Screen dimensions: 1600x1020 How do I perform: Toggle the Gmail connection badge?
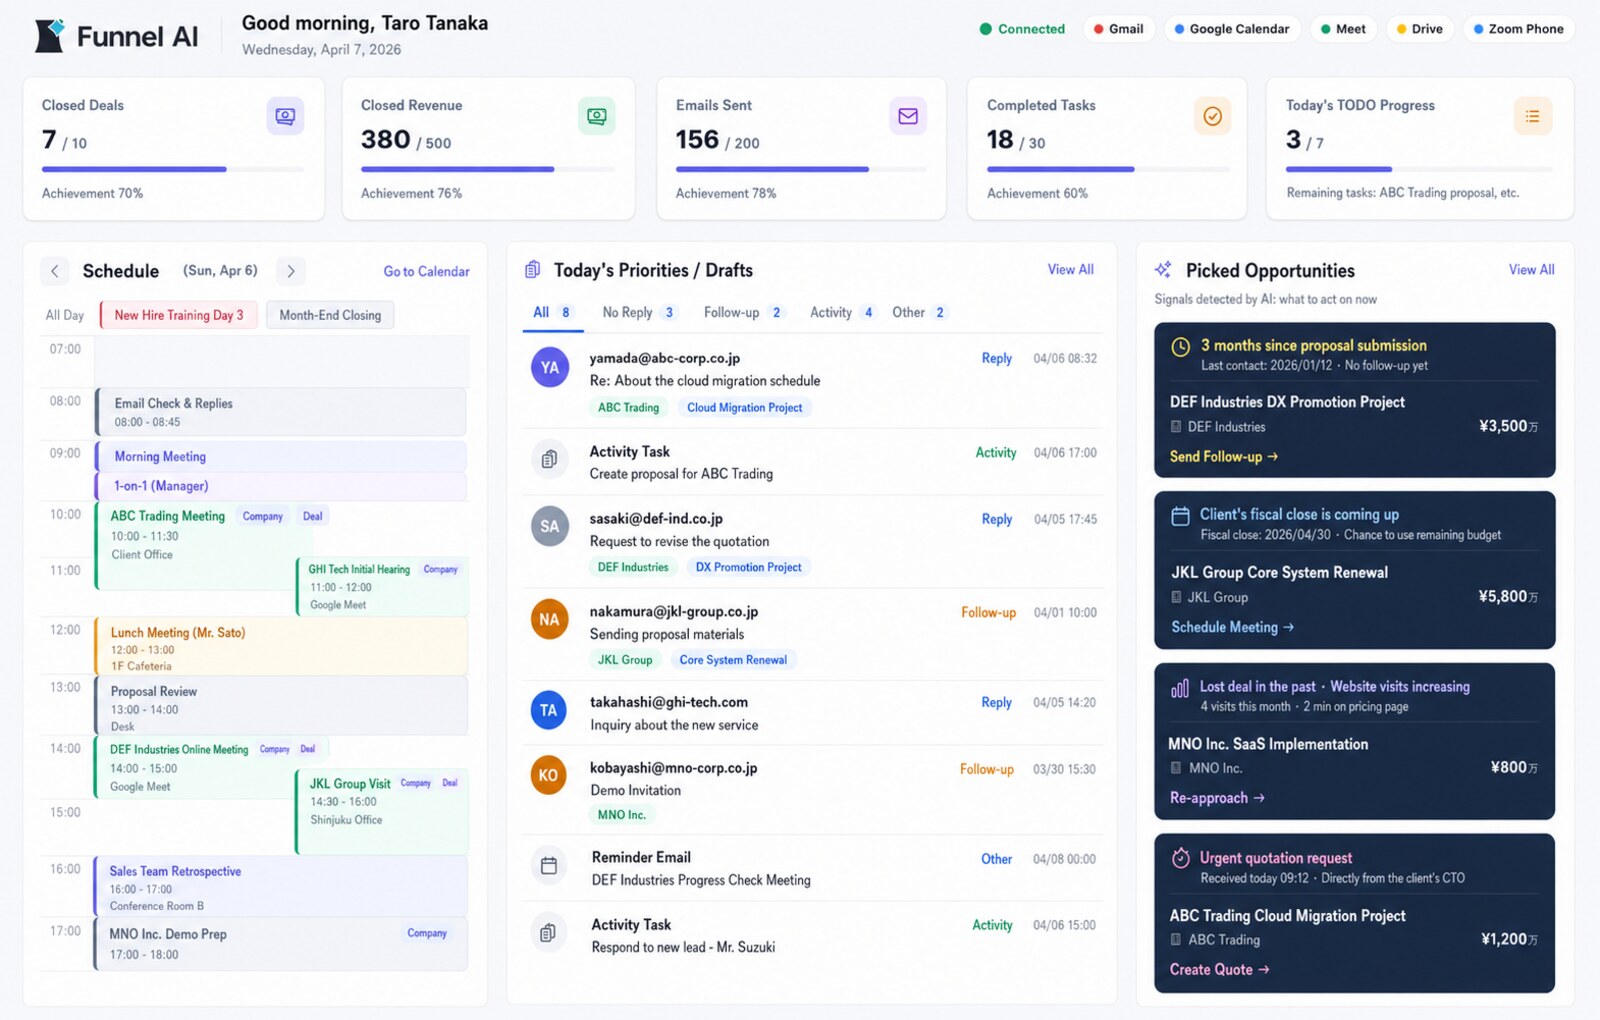tap(1119, 29)
